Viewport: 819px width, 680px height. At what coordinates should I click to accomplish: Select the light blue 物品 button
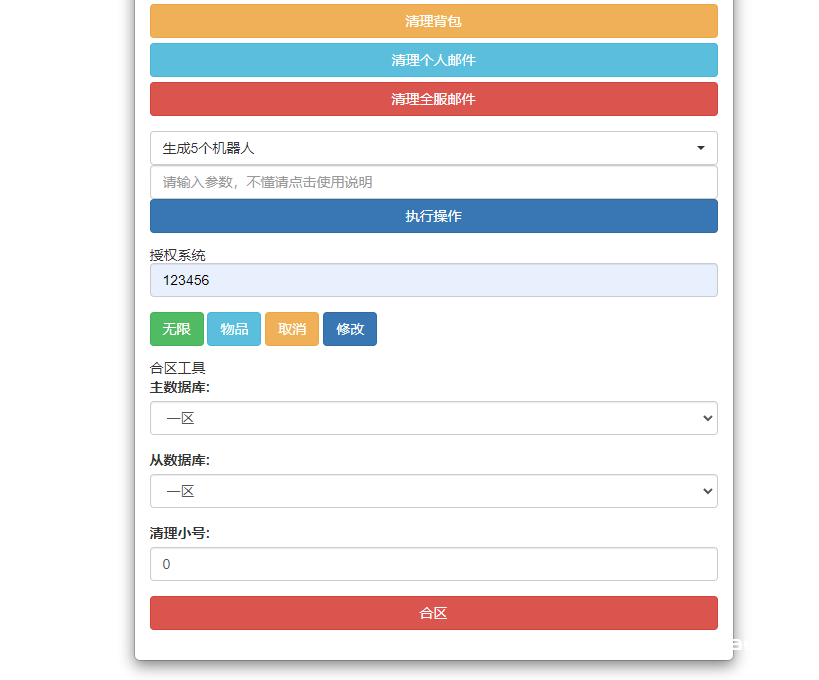[234, 329]
